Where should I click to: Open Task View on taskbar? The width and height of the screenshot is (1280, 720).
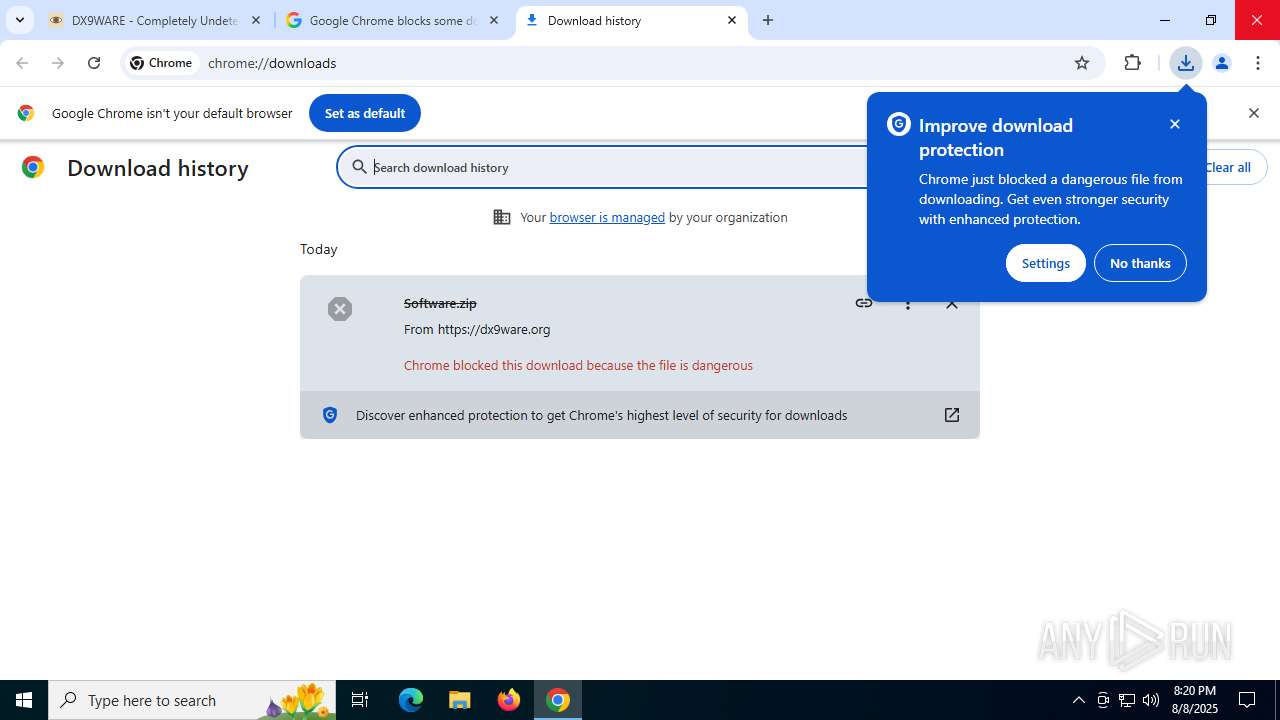coord(360,700)
